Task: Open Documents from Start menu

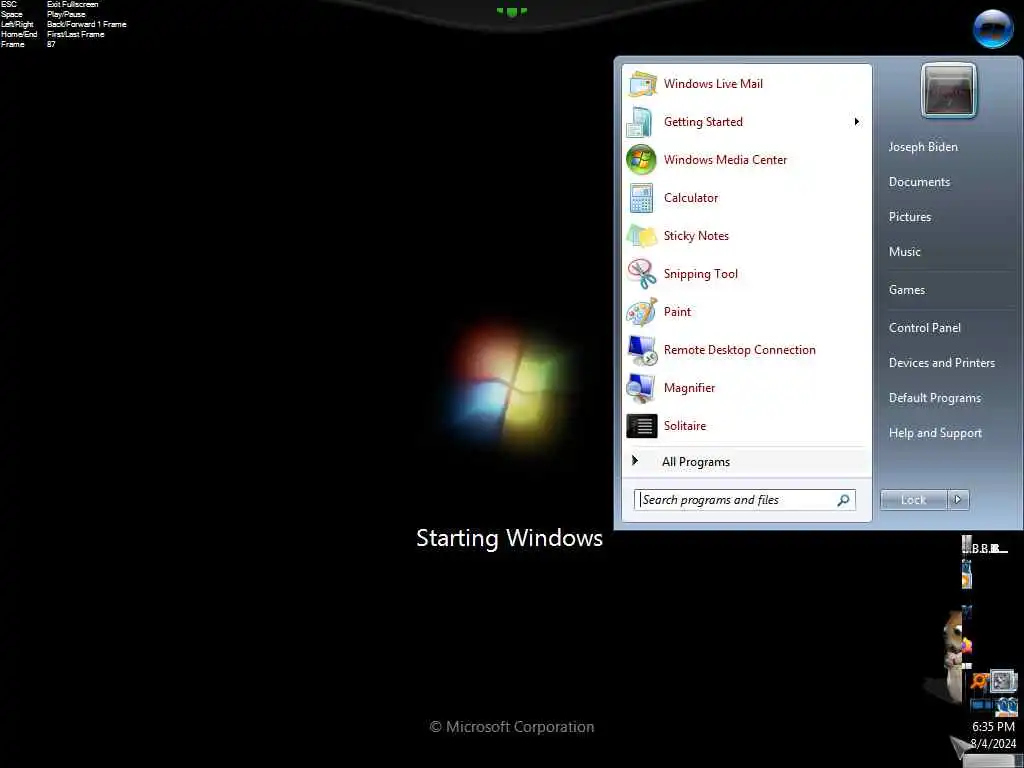Action: pos(919,182)
